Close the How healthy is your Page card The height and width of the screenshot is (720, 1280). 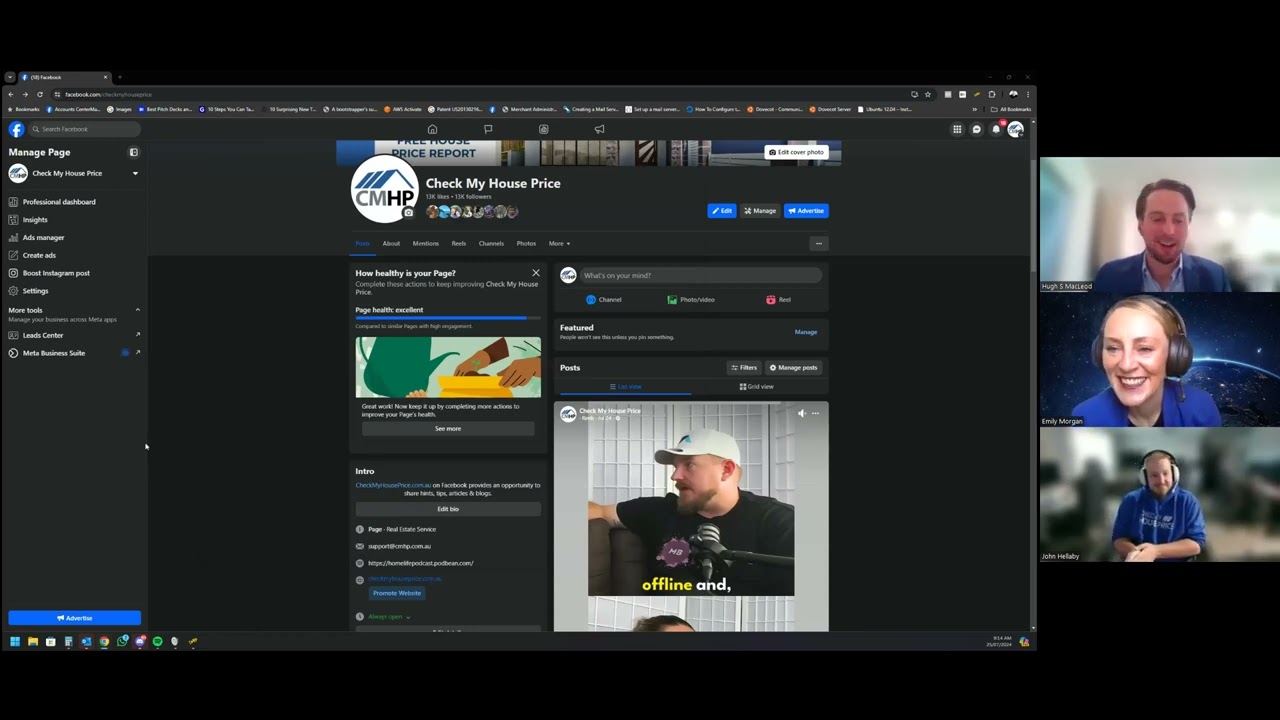point(535,273)
